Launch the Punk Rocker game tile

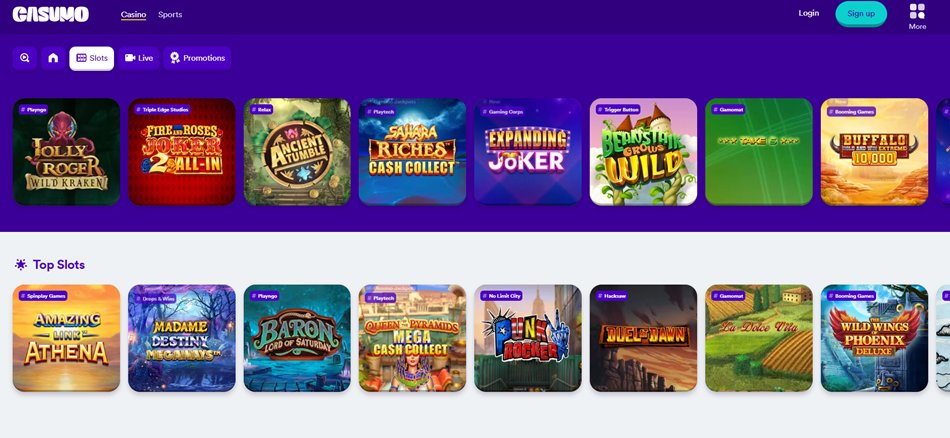pyautogui.click(x=528, y=338)
